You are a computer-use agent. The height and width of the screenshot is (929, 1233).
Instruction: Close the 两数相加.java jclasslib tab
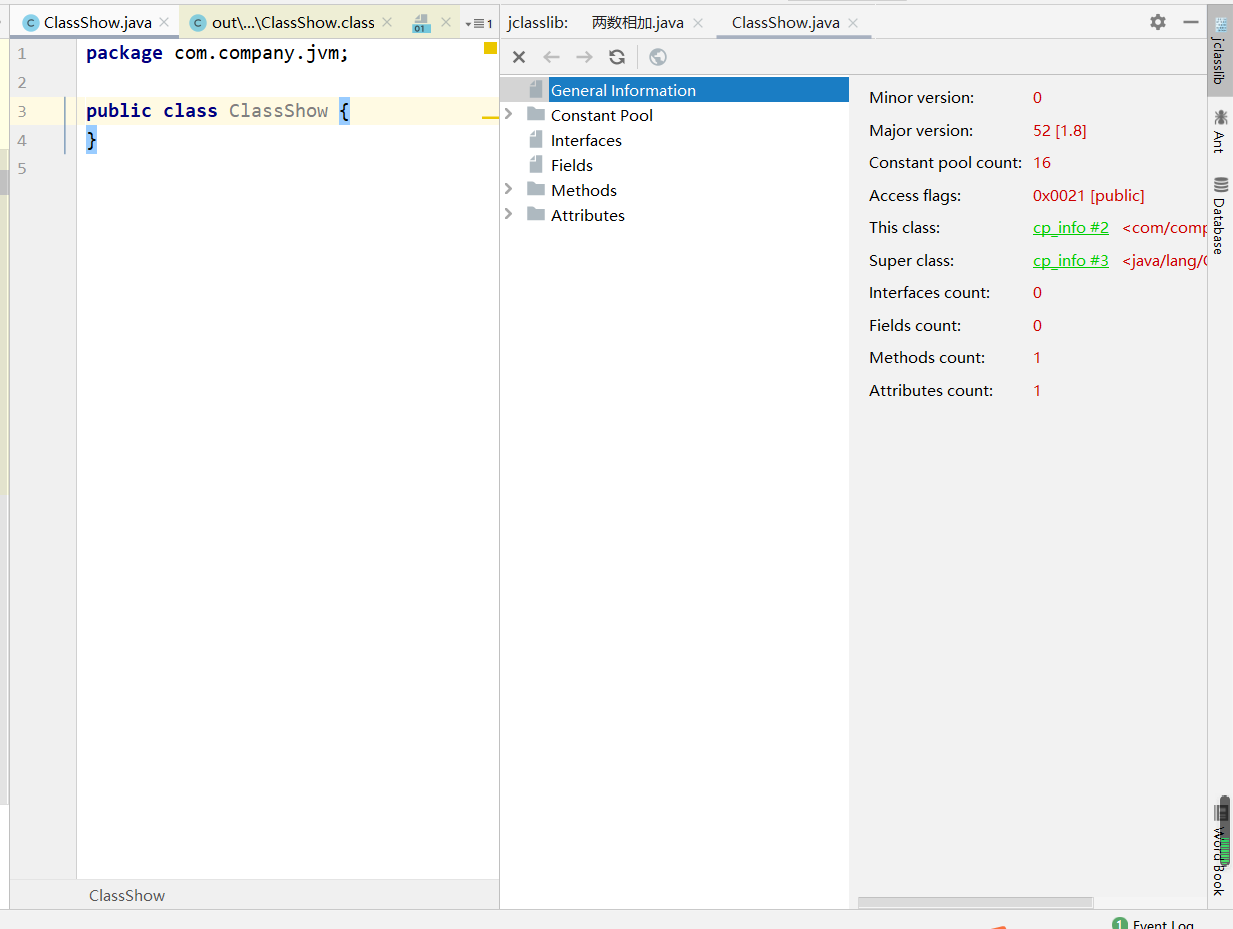697,23
